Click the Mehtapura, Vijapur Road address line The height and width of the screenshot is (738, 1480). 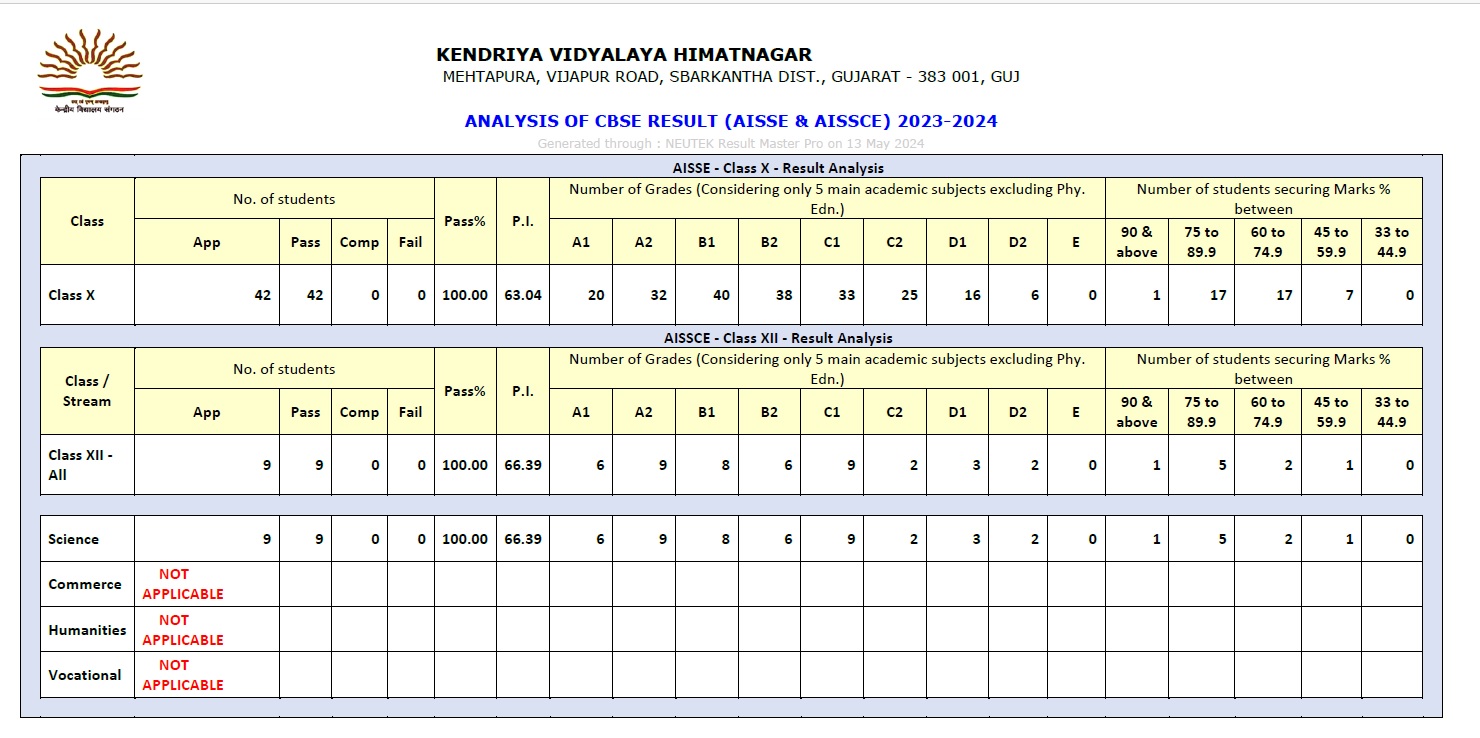coord(731,77)
